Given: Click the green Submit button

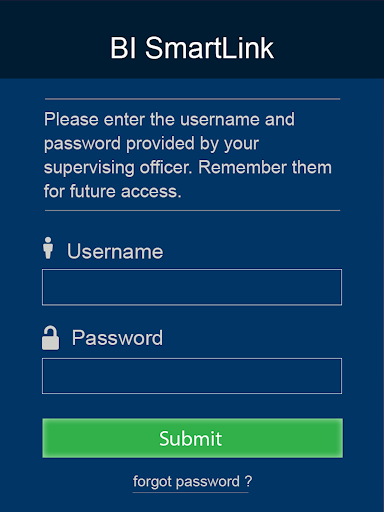Looking at the screenshot, I should [x=192, y=438].
